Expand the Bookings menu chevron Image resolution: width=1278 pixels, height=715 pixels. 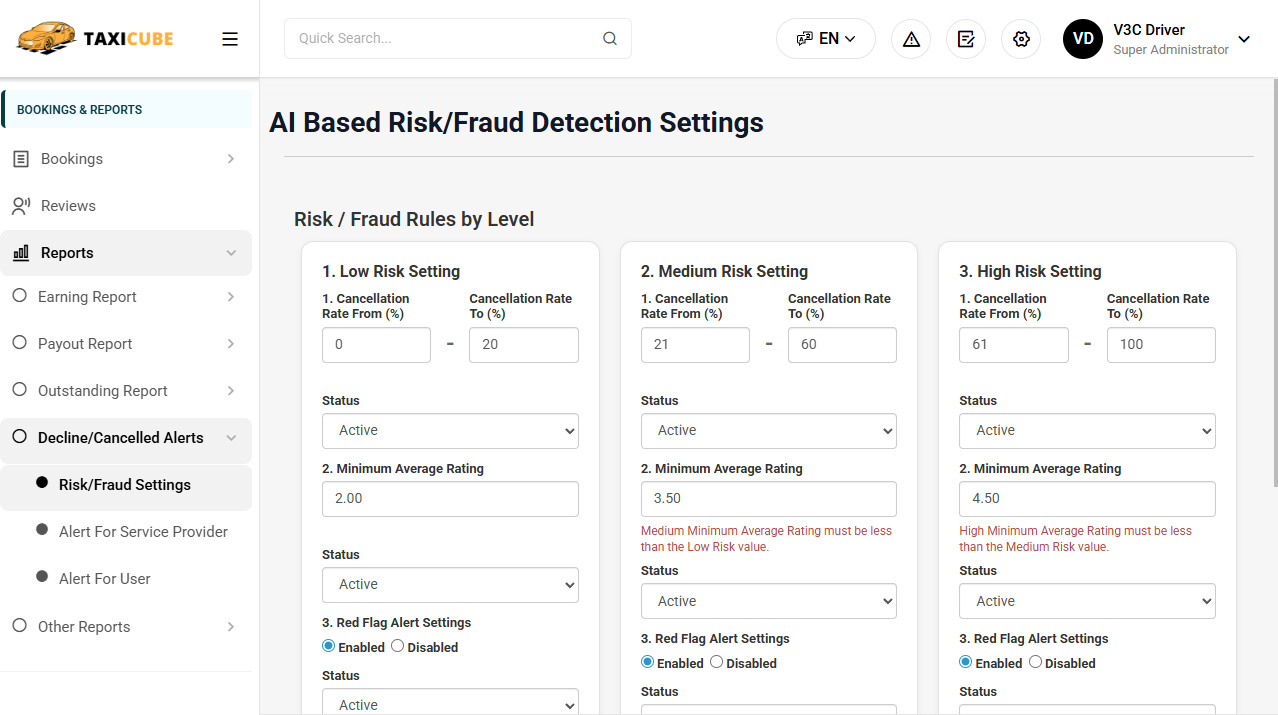click(x=231, y=159)
